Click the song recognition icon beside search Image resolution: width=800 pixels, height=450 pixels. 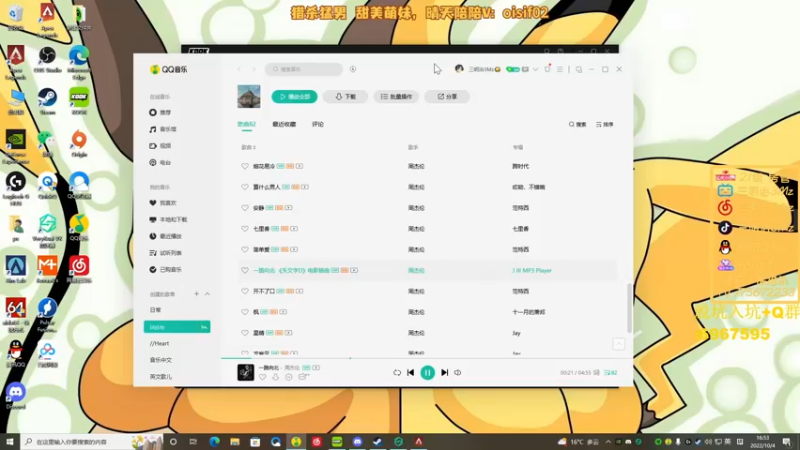coord(353,69)
